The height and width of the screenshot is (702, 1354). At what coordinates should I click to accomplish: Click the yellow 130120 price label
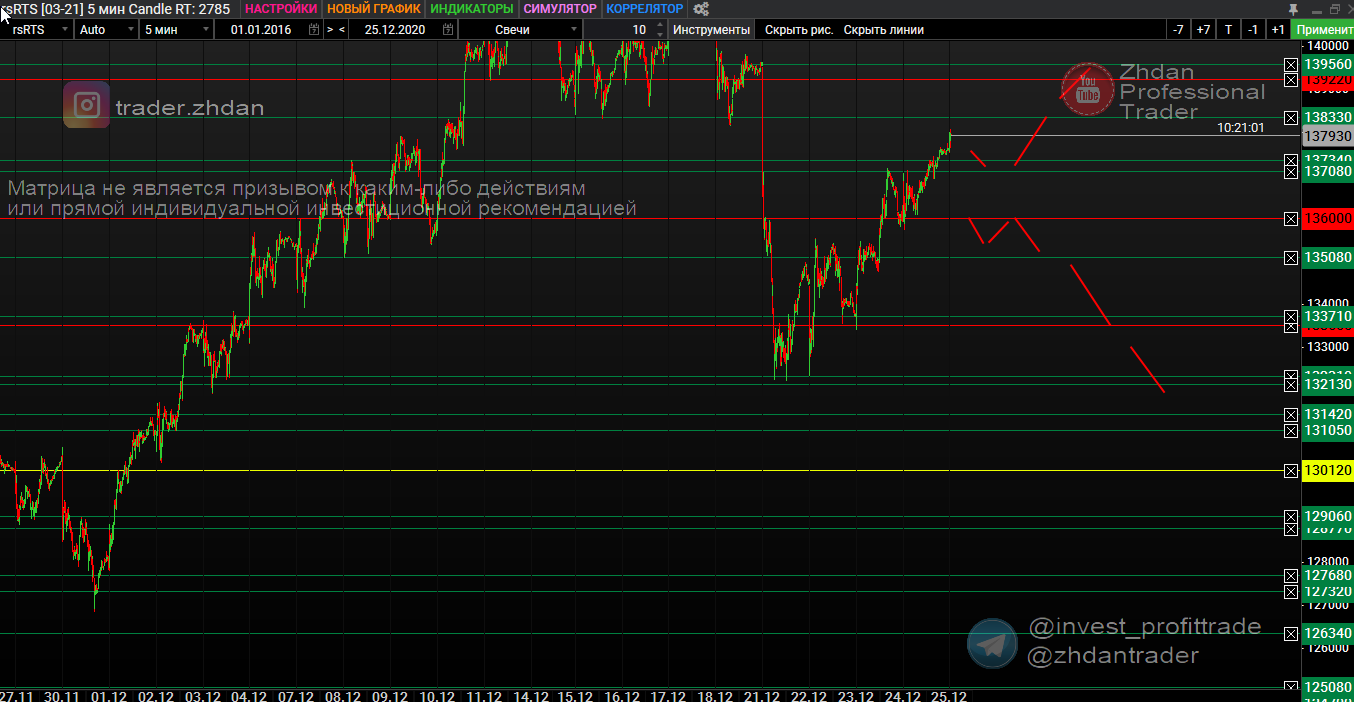click(x=1328, y=470)
